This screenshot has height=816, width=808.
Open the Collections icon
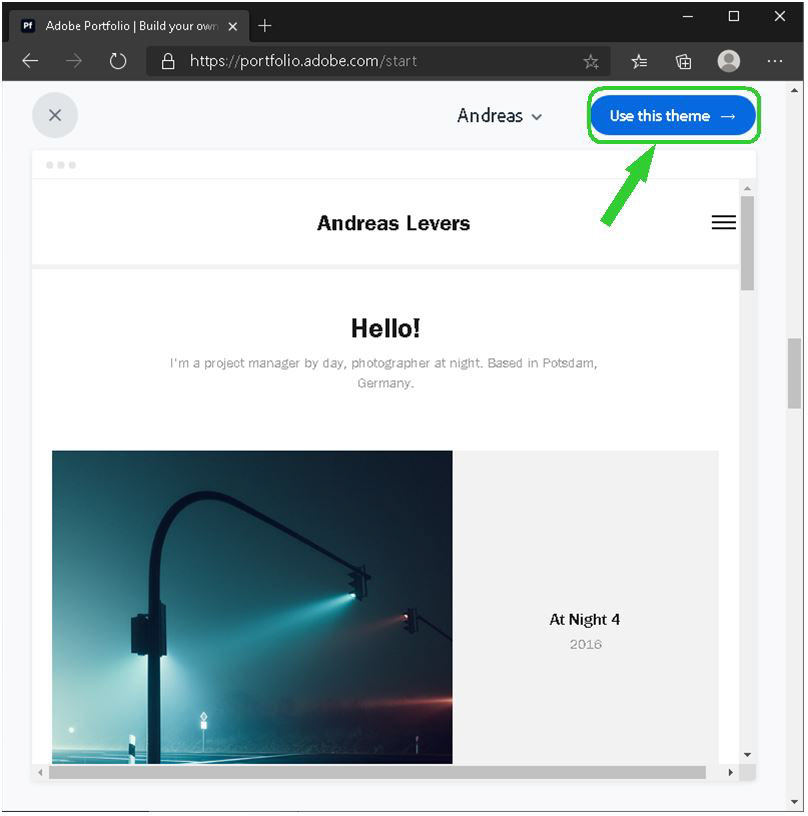click(683, 61)
